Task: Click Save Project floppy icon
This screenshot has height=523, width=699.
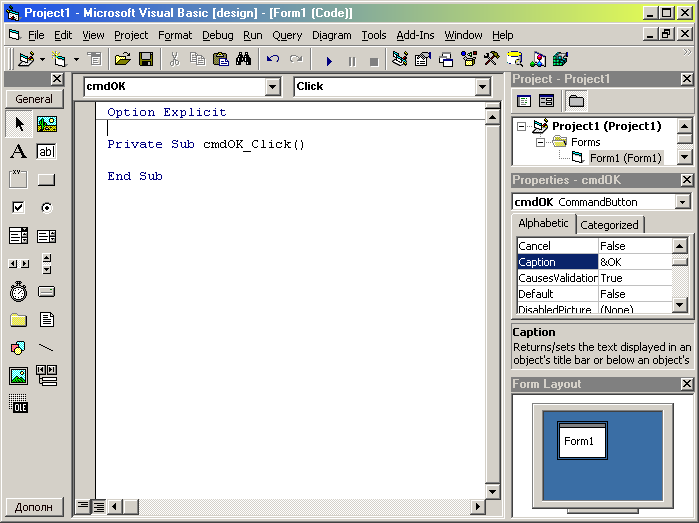Action: click(x=146, y=59)
